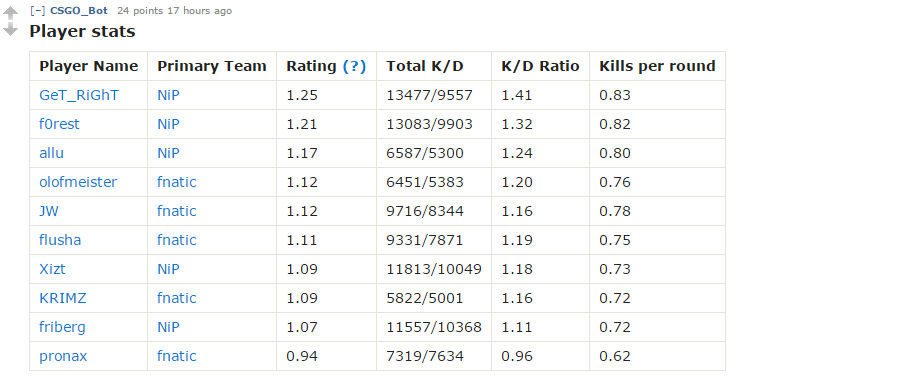Collapse the comment with [–] toggle

(x=37, y=11)
